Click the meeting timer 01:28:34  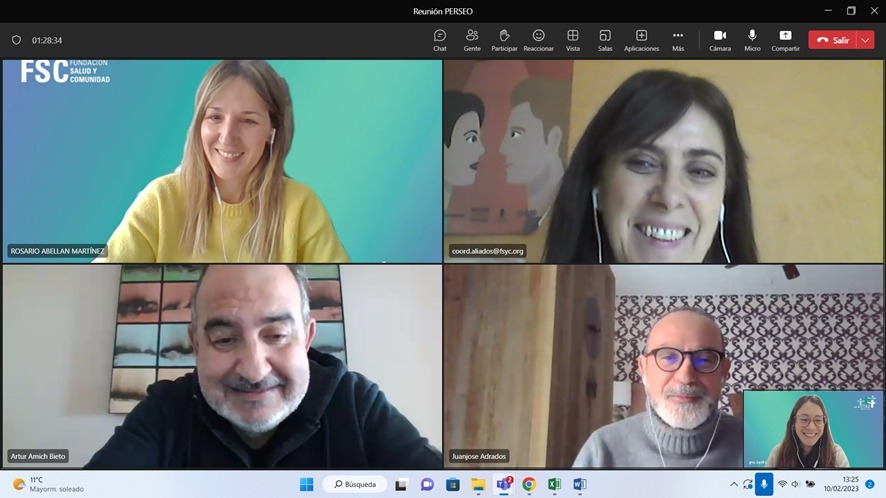(47, 41)
